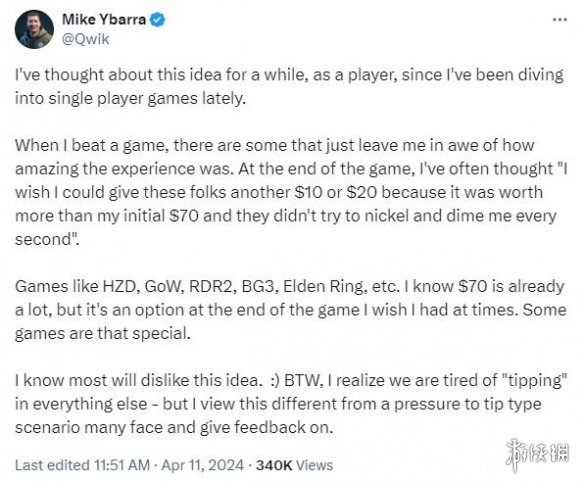Click the paragraph starting 'When I beat'
The image size is (584, 483).
[x=291, y=192]
